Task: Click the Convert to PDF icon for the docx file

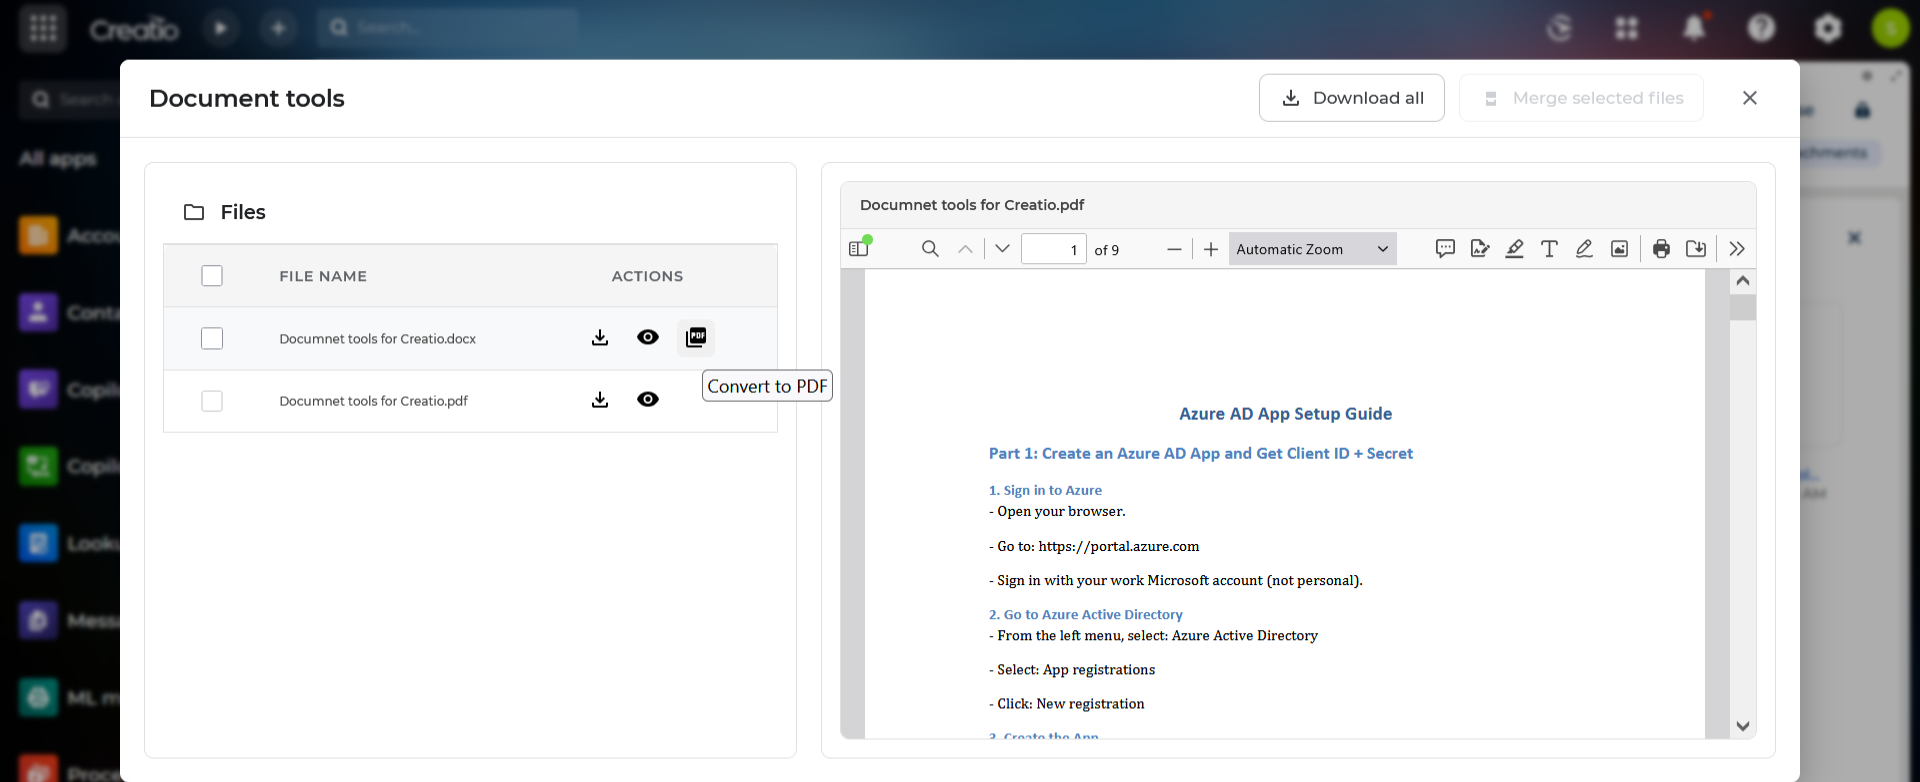Action: click(x=696, y=338)
